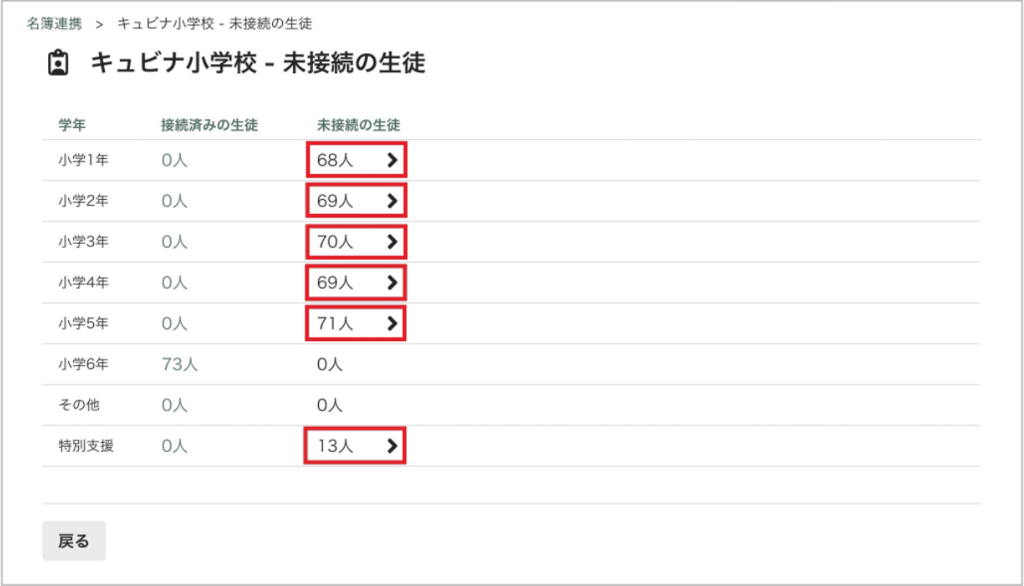The width and height of the screenshot is (1024, 586).
Task: Select the 13人 unconnected count
Action: click(335, 446)
